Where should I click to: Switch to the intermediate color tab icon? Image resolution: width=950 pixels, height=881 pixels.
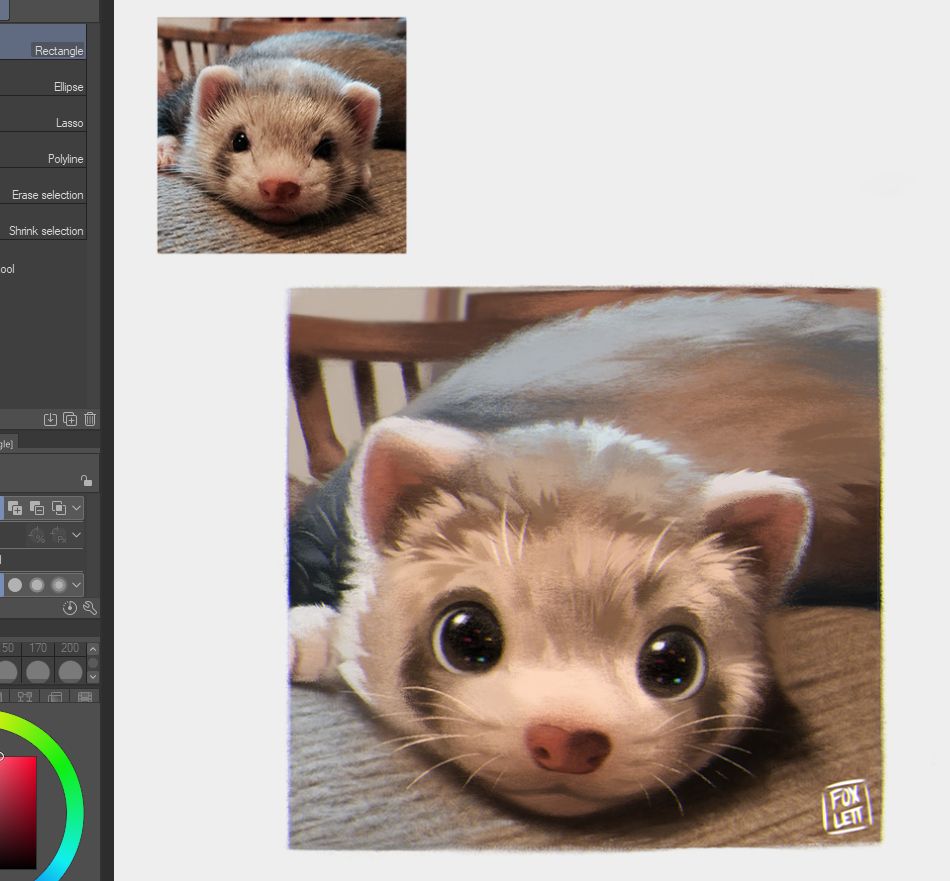tap(55, 697)
